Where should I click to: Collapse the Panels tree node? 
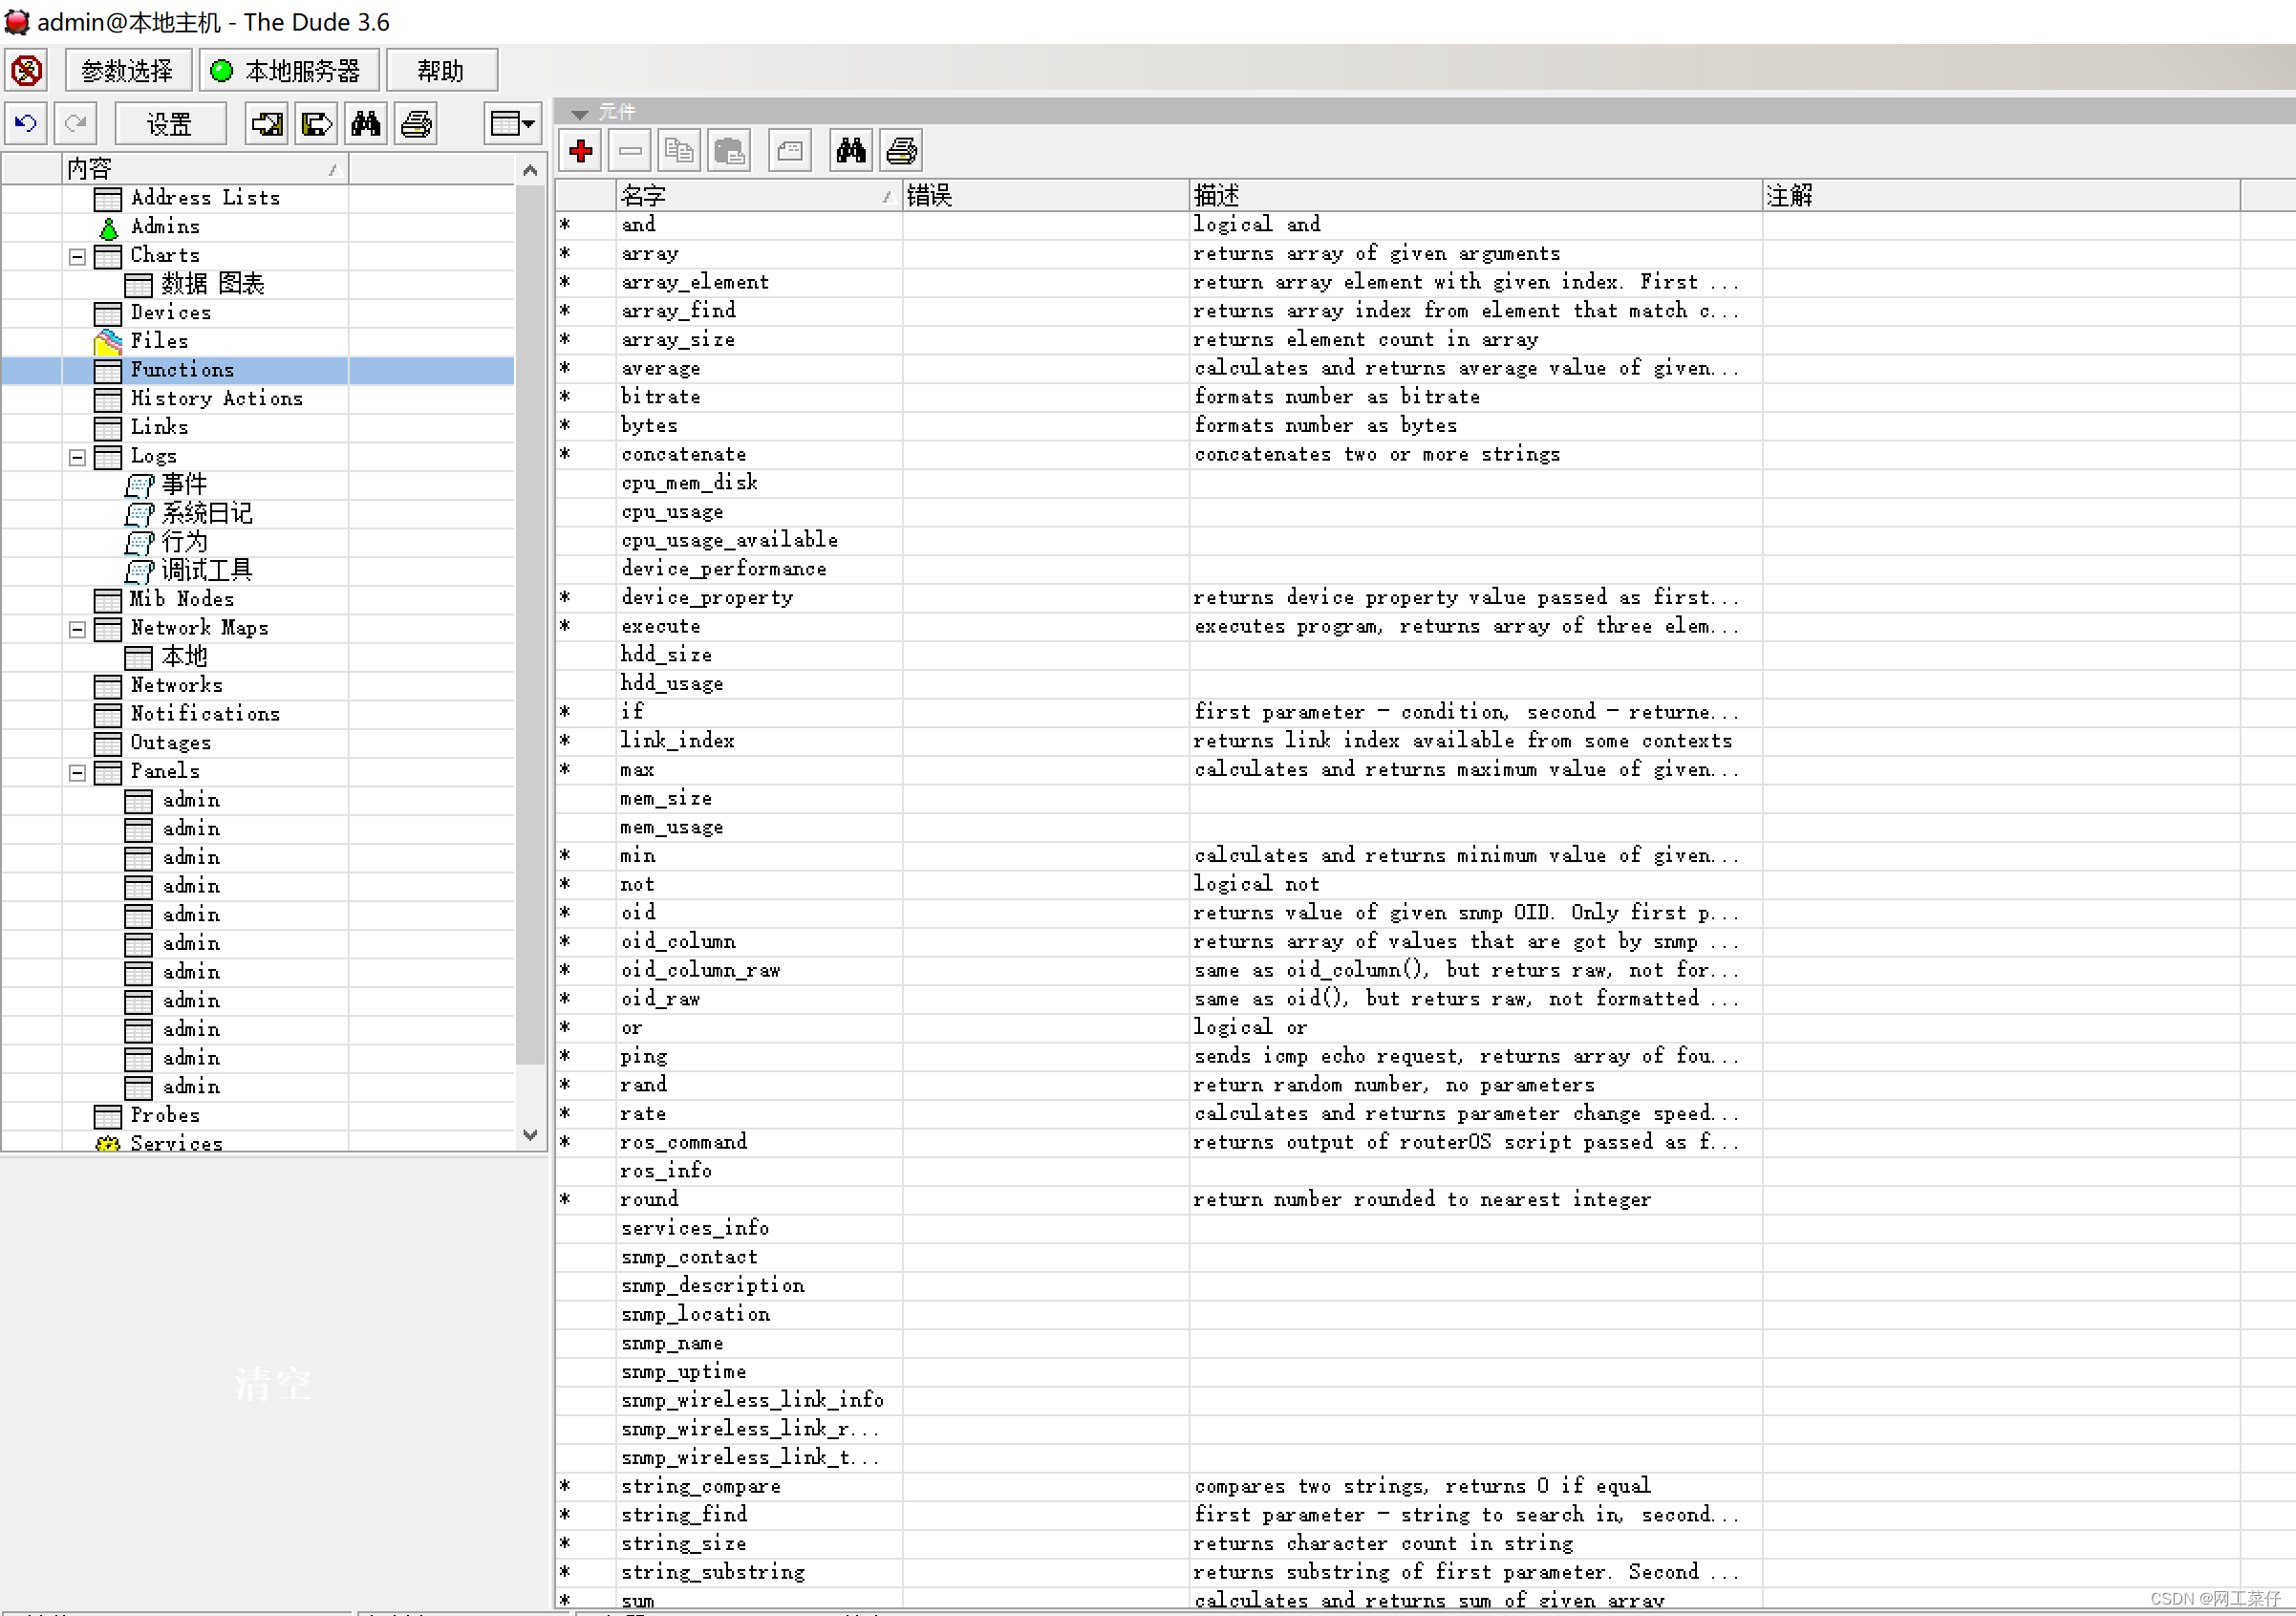(x=77, y=773)
